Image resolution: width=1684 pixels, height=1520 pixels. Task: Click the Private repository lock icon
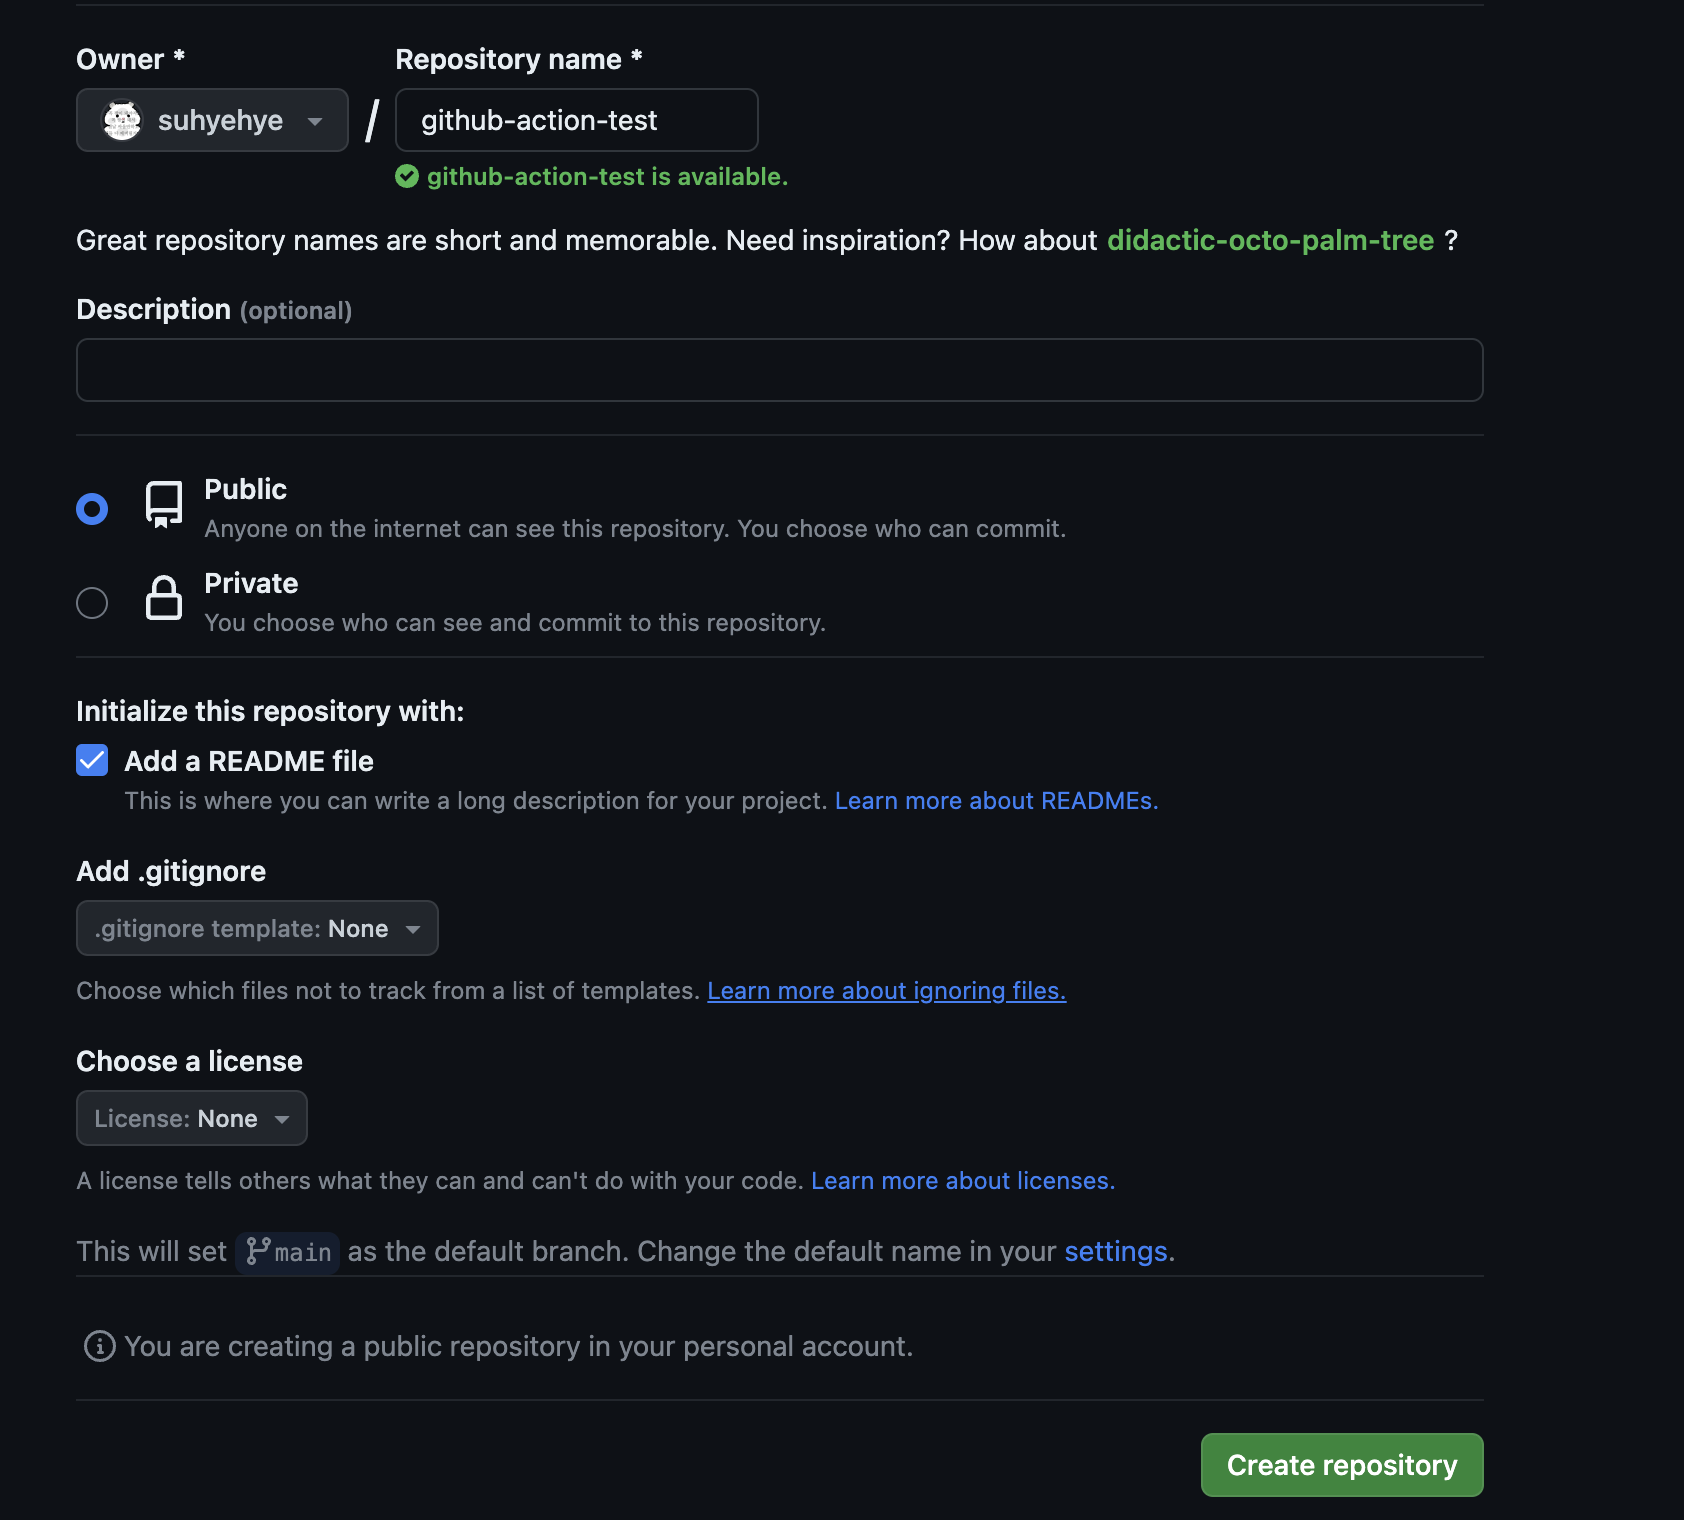(x=163, y=598)
